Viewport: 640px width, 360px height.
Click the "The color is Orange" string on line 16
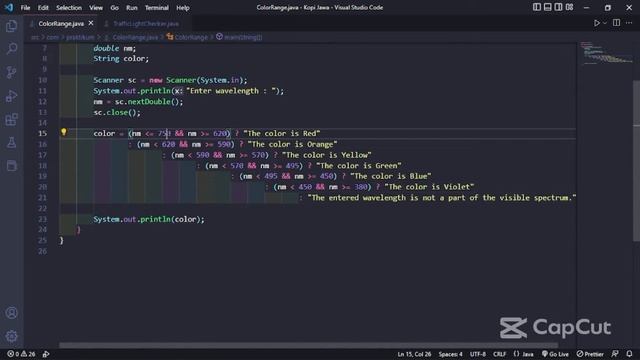292,144
